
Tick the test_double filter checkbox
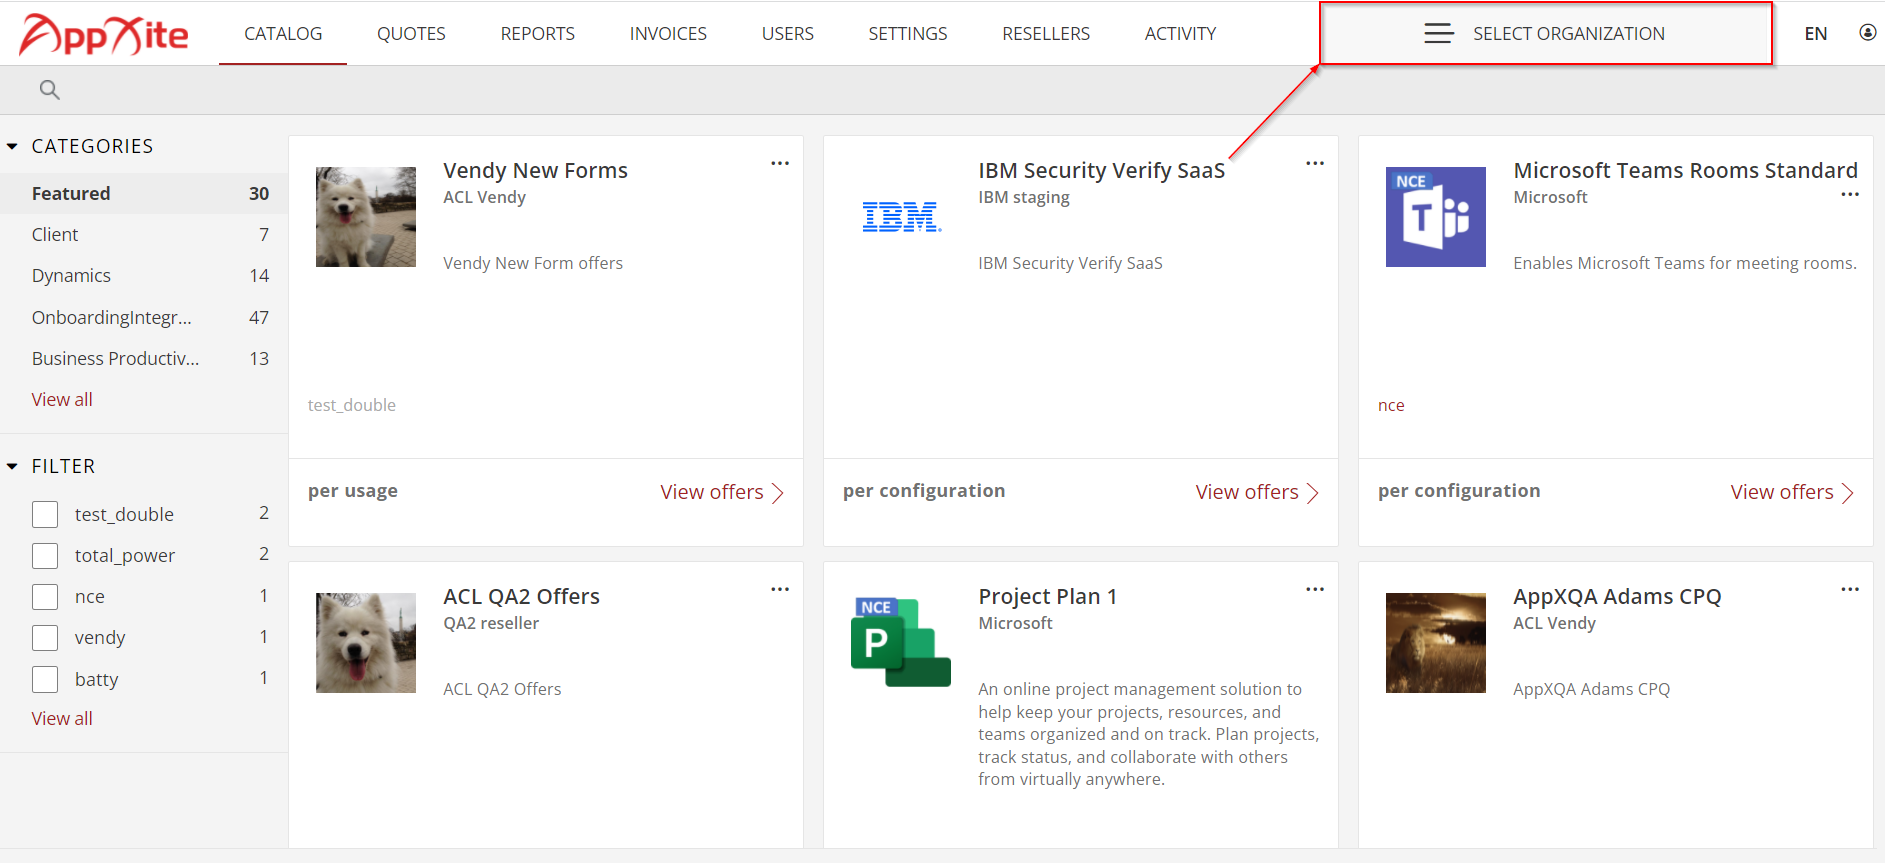click(45, 514)
